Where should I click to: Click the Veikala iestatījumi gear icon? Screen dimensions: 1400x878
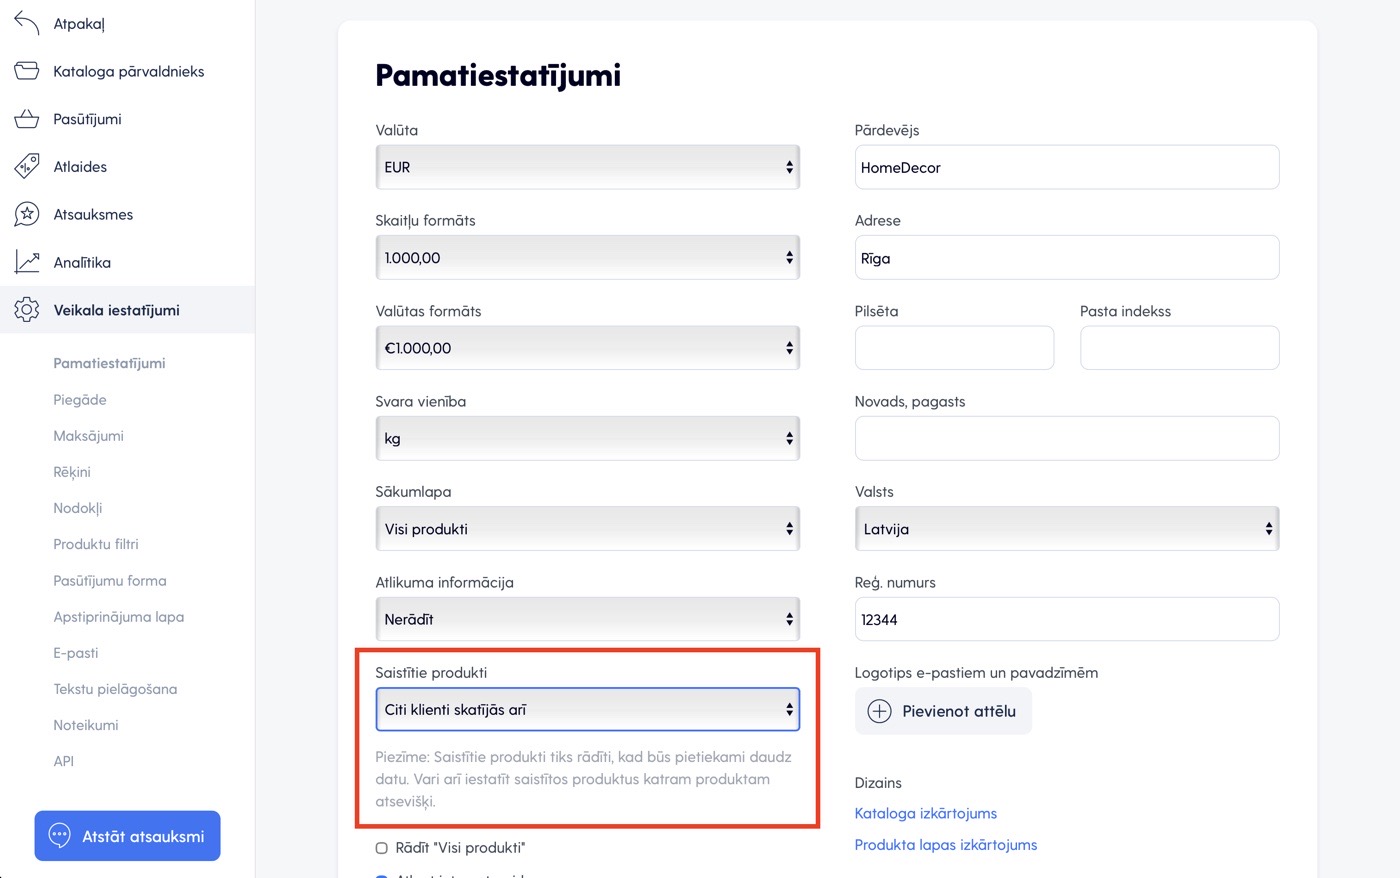pos(27,310)
